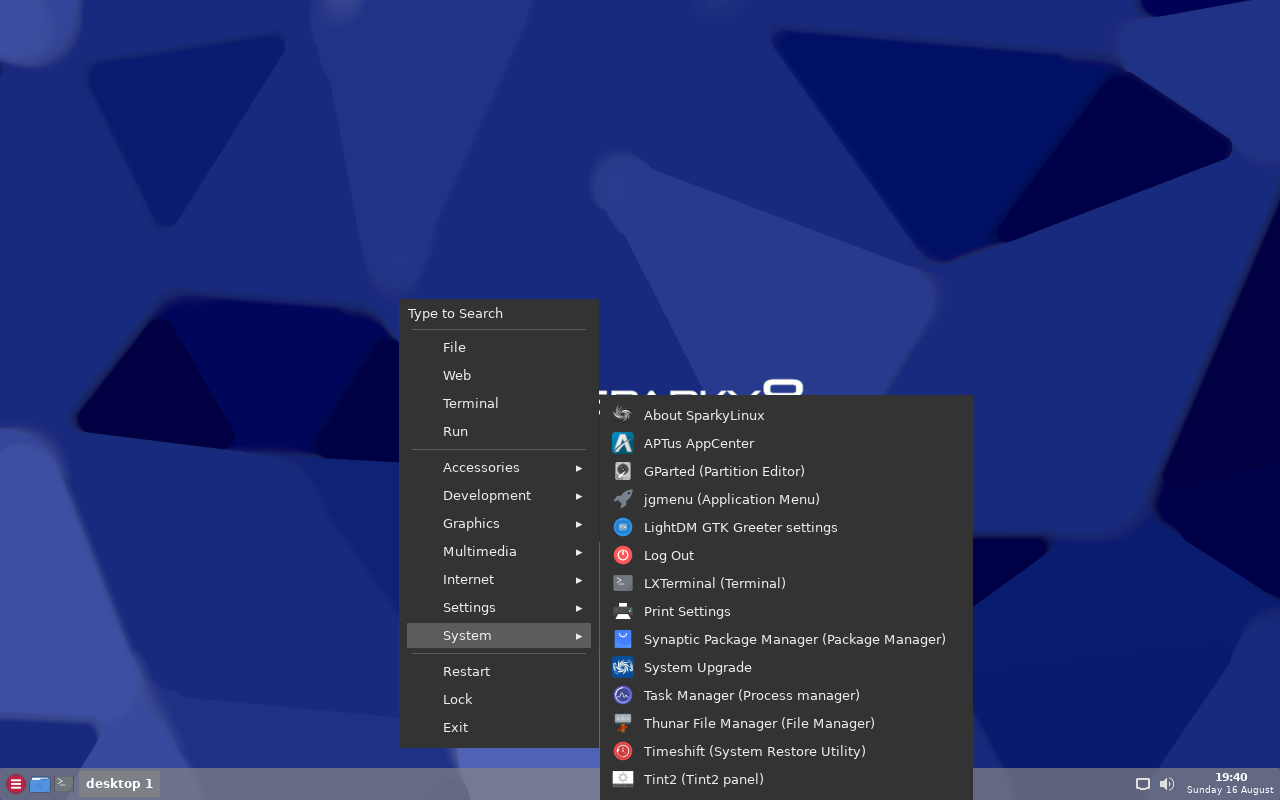The image size is (1280, 800).
Task: Click the LXTerminal icon in System submenu
Action: click(623, 583)
